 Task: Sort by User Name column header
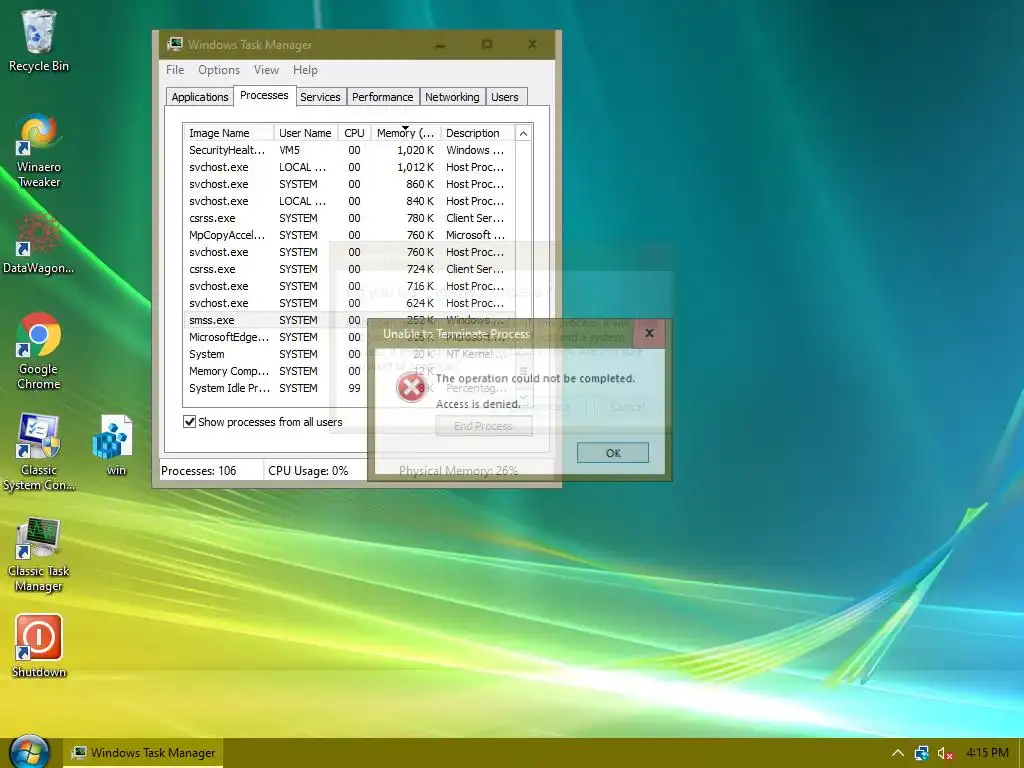coord(306,133)
